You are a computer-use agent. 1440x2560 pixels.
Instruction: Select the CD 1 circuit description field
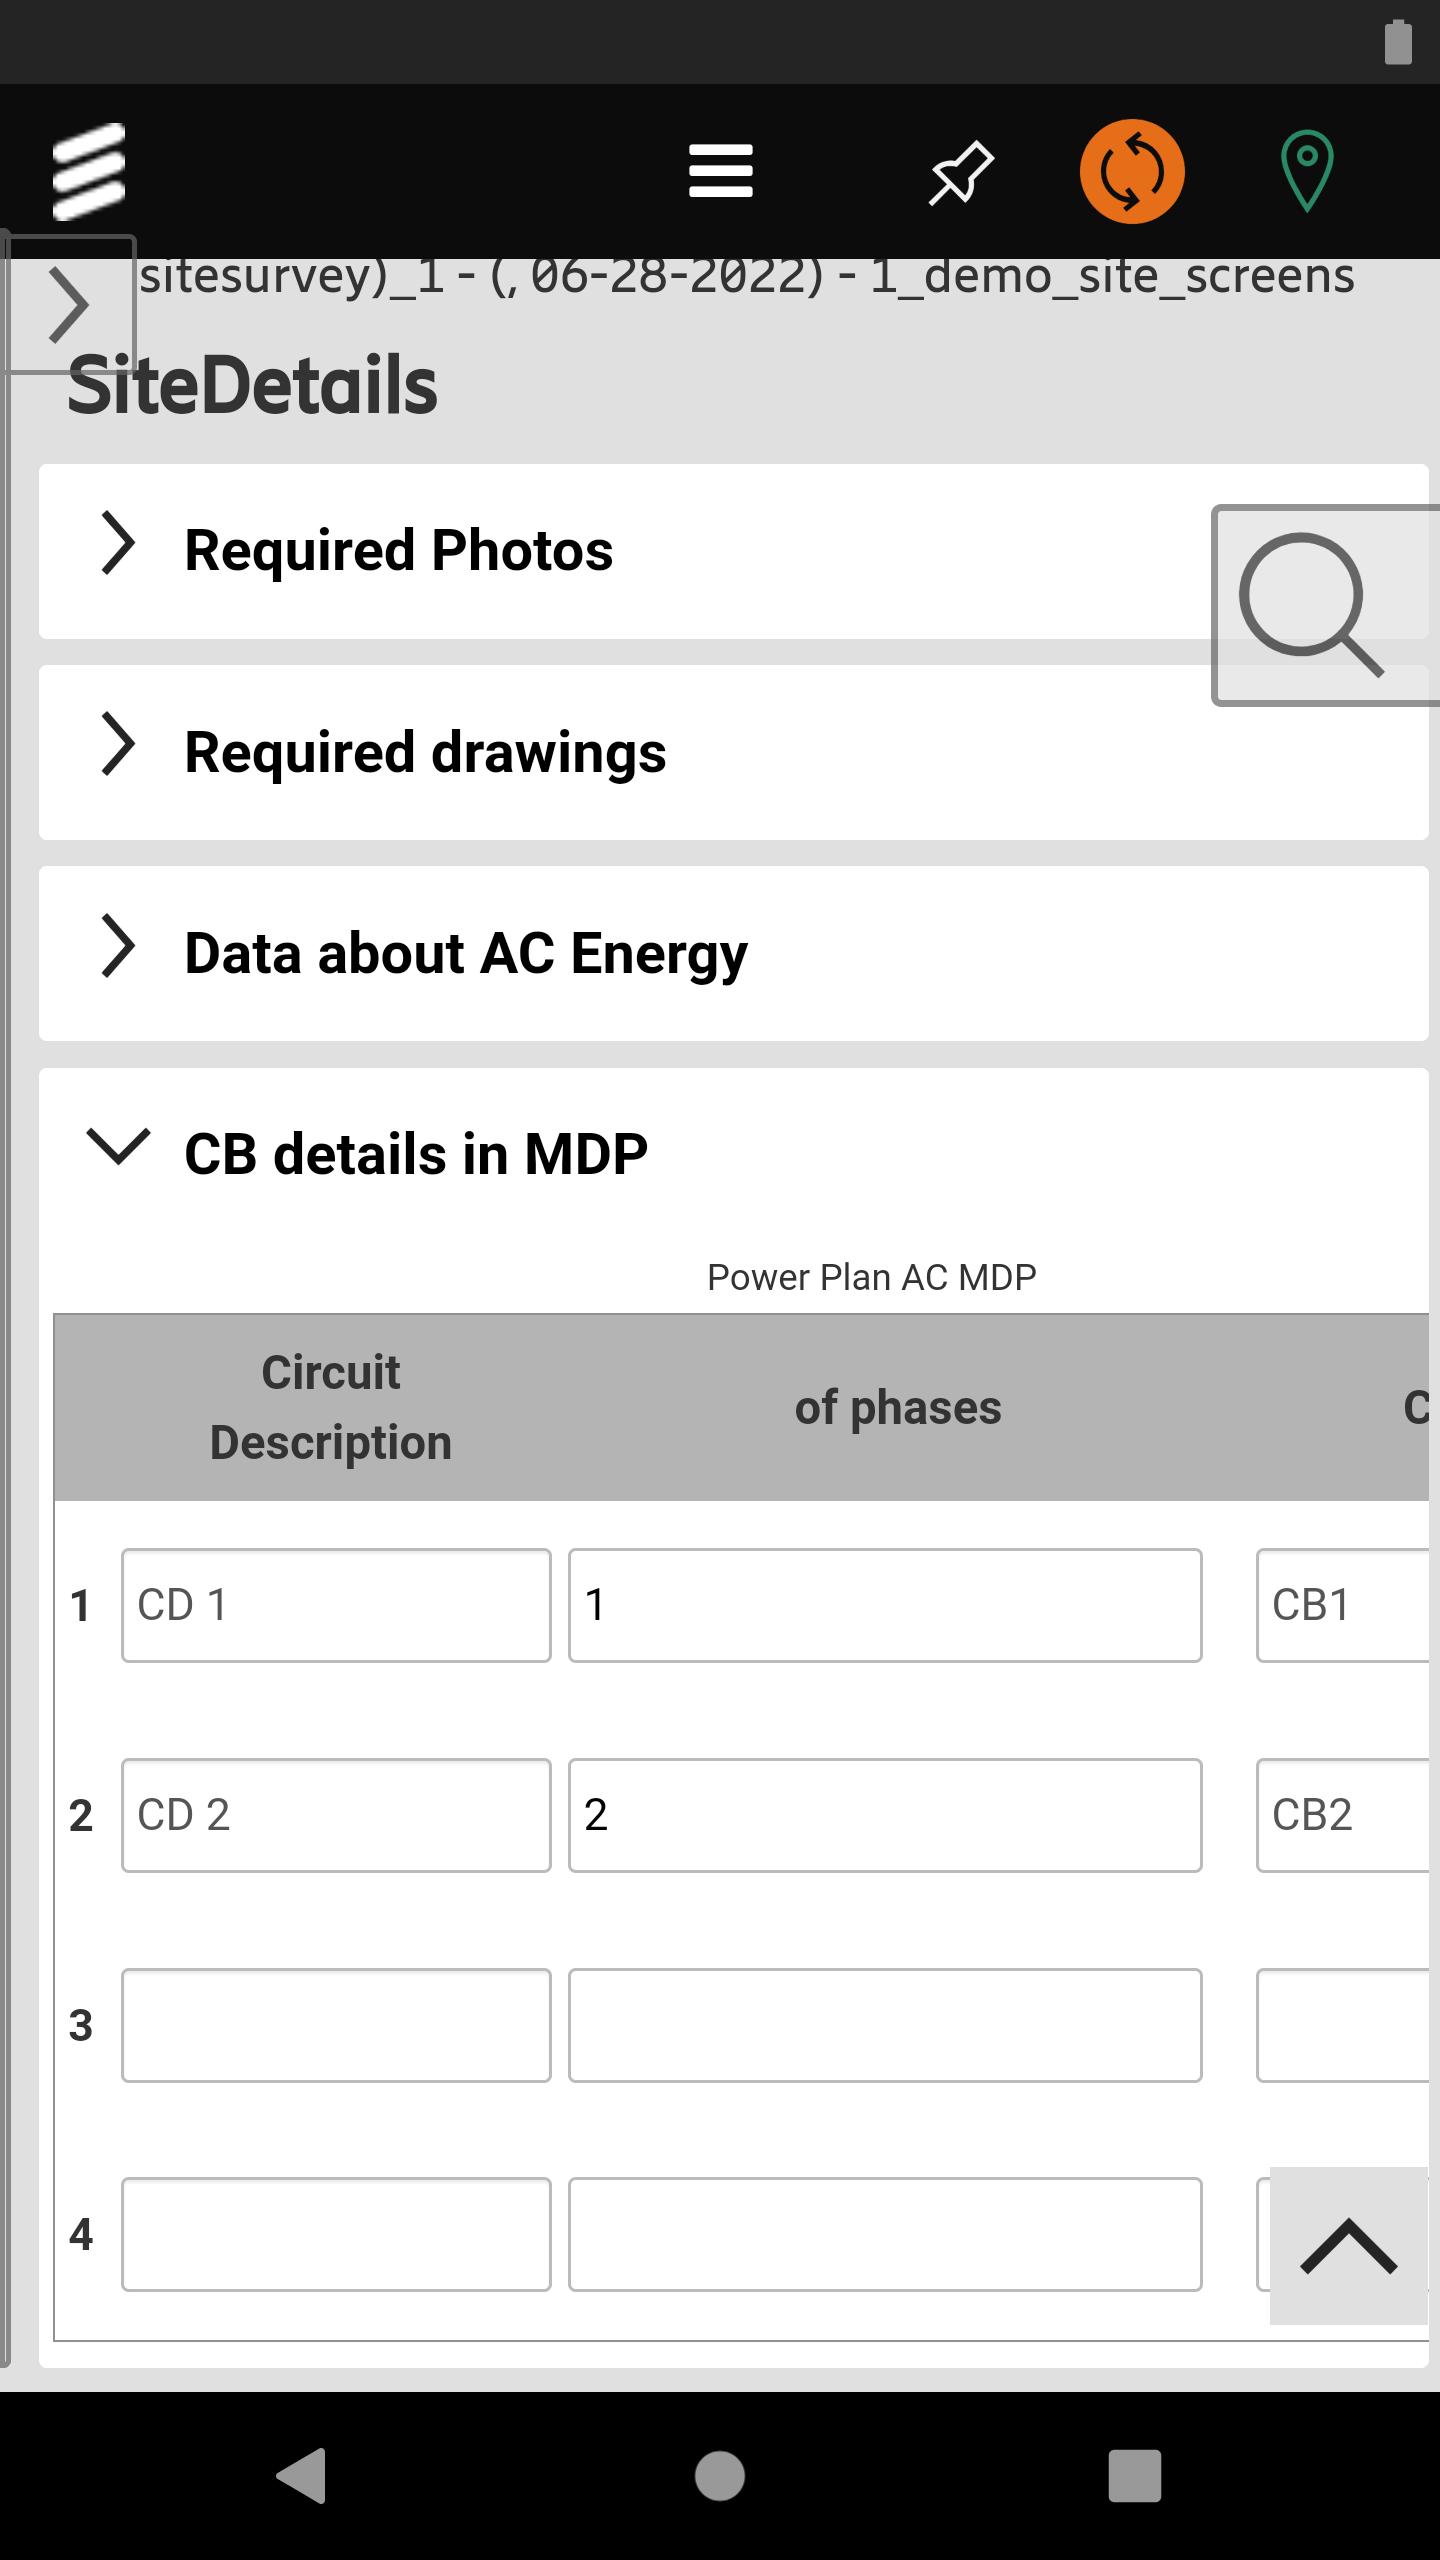(x=336, y=1605)
